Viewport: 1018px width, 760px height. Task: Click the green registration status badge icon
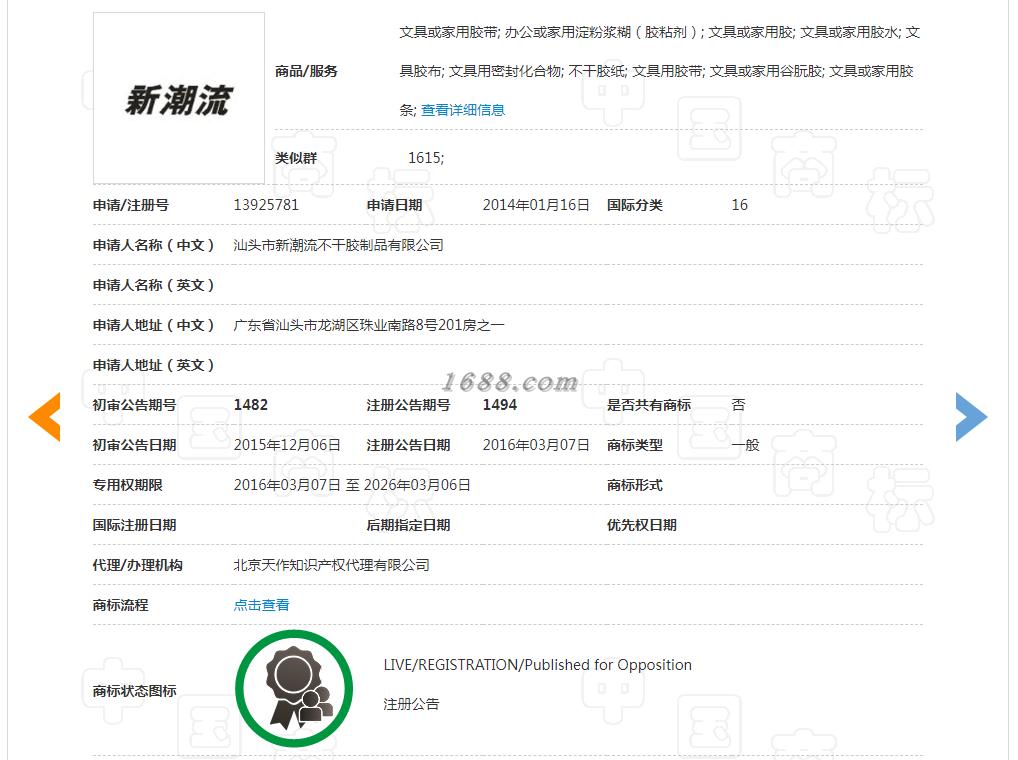coord(294,688)
